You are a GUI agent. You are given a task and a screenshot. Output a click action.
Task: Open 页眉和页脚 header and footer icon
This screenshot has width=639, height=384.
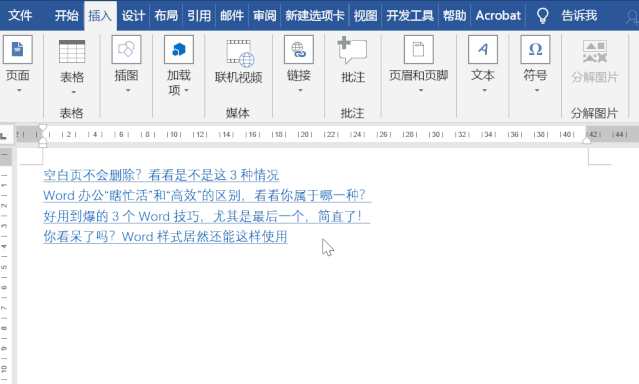[x=419, y=49]
